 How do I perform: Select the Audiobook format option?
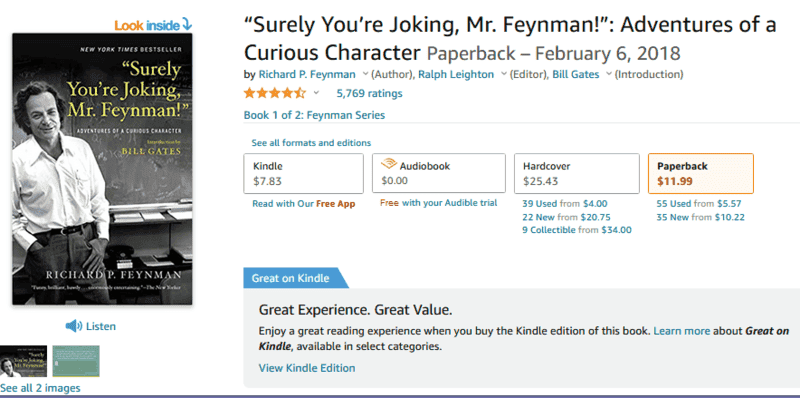(x=439, y=173)
